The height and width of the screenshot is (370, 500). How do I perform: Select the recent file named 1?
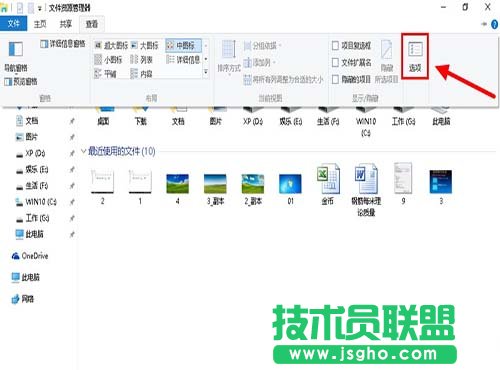140,187
